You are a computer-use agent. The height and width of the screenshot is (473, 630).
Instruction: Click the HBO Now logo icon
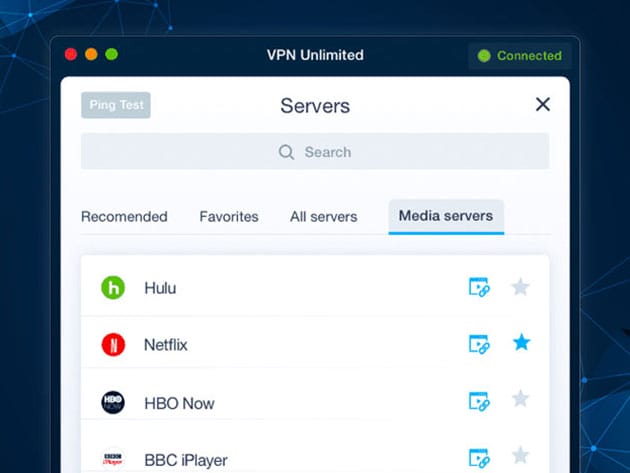tap(113, 403)
